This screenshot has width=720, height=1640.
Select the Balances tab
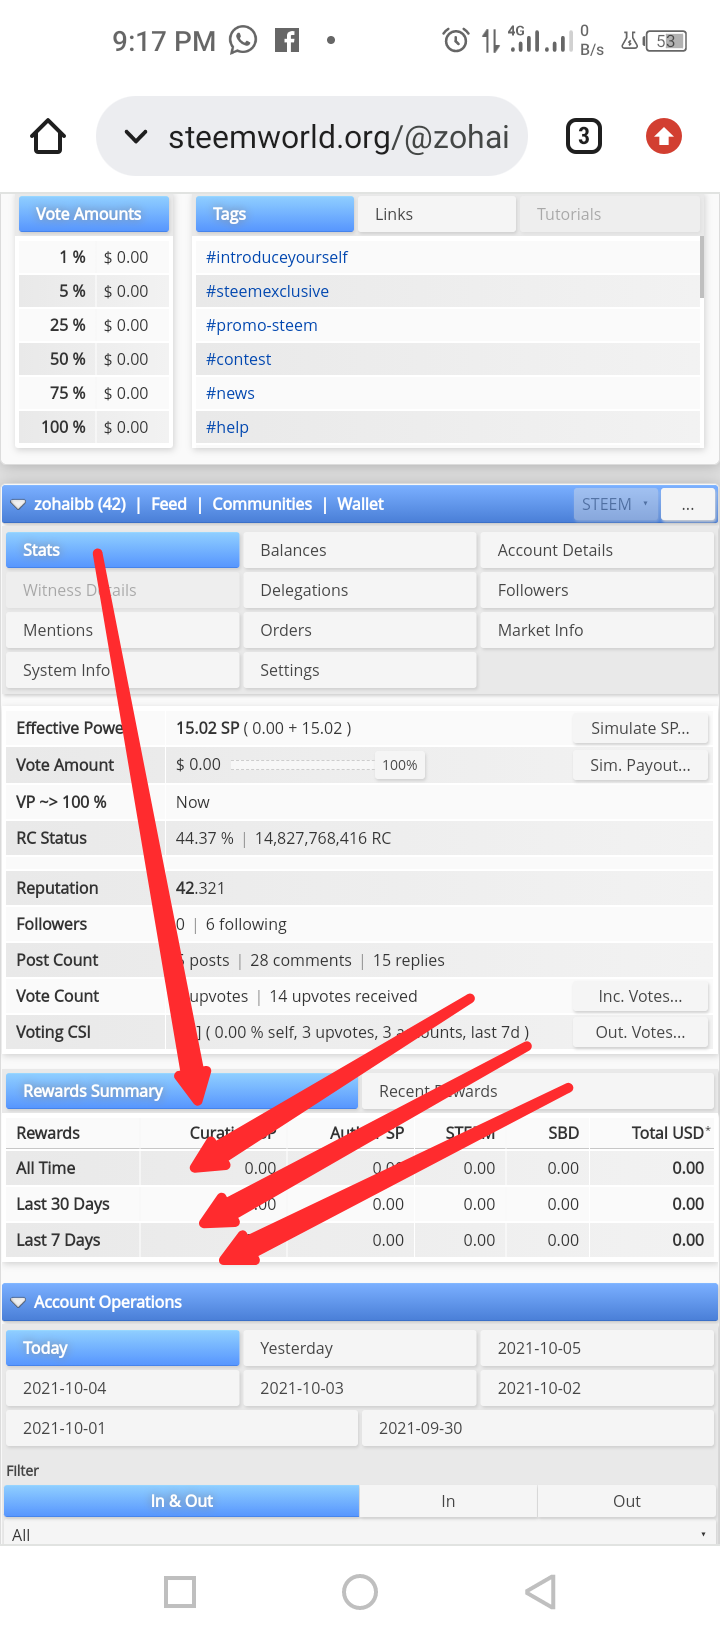click(359, 550)
